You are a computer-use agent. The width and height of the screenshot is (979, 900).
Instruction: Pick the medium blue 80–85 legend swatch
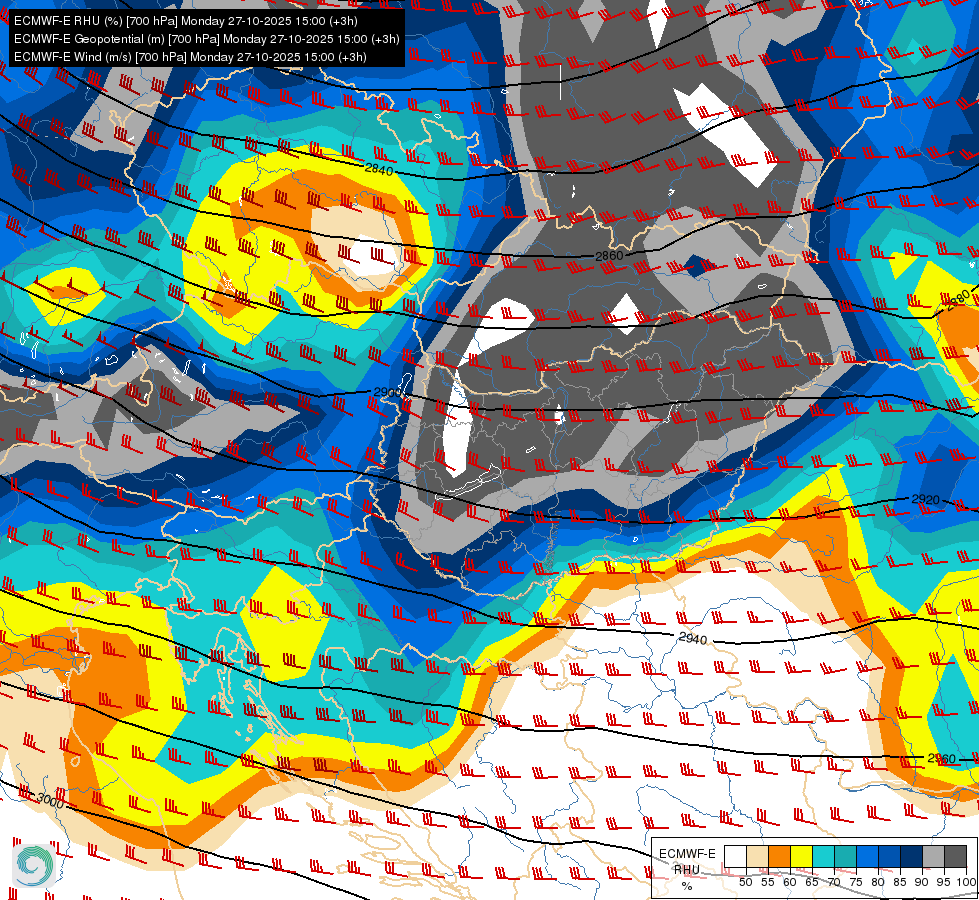tap(889, 856)
